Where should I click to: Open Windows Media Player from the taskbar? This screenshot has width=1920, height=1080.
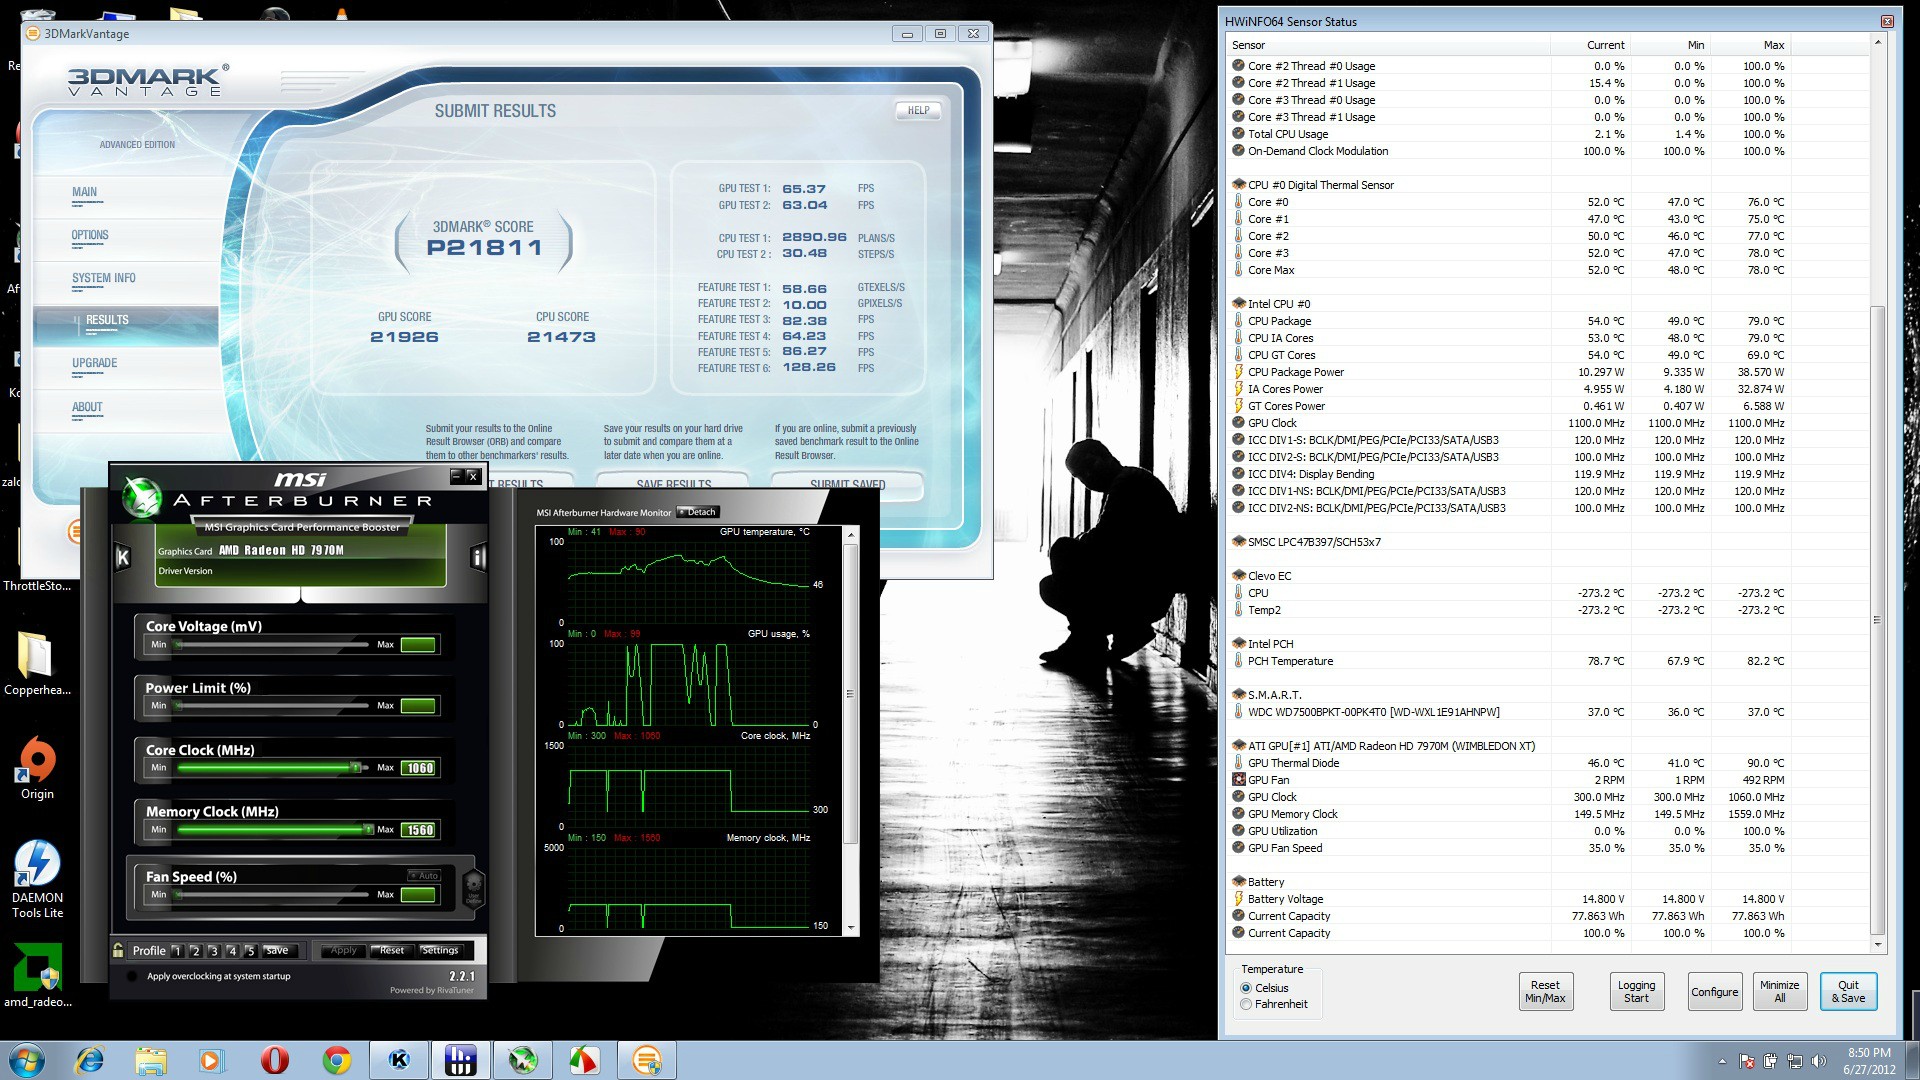[212, 1060]
